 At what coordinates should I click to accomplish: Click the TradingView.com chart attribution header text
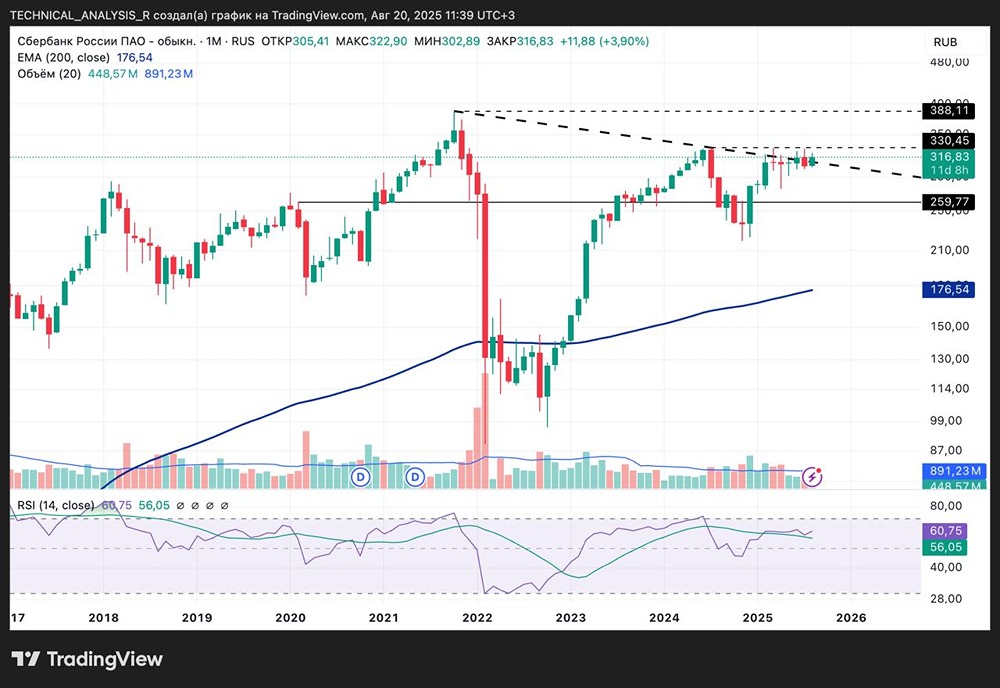[262, 15]
